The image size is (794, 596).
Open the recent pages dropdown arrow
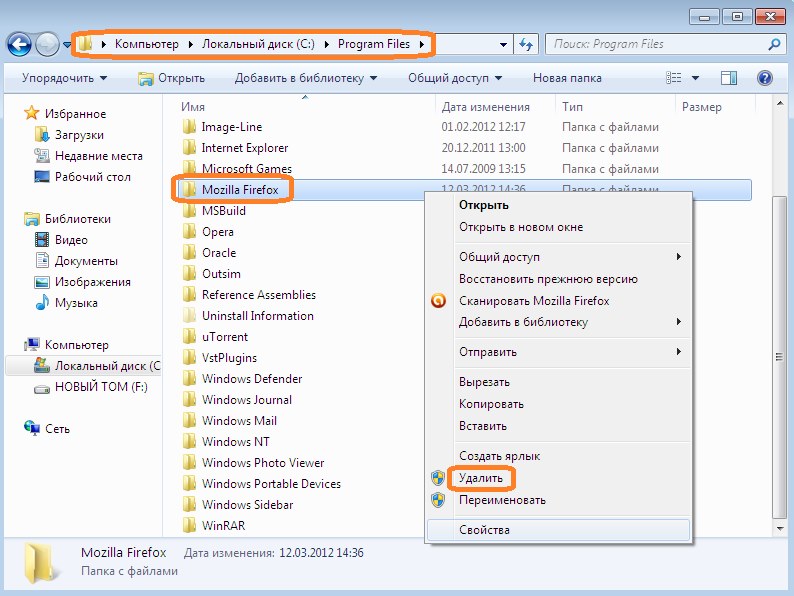click(x=66, y=45)
